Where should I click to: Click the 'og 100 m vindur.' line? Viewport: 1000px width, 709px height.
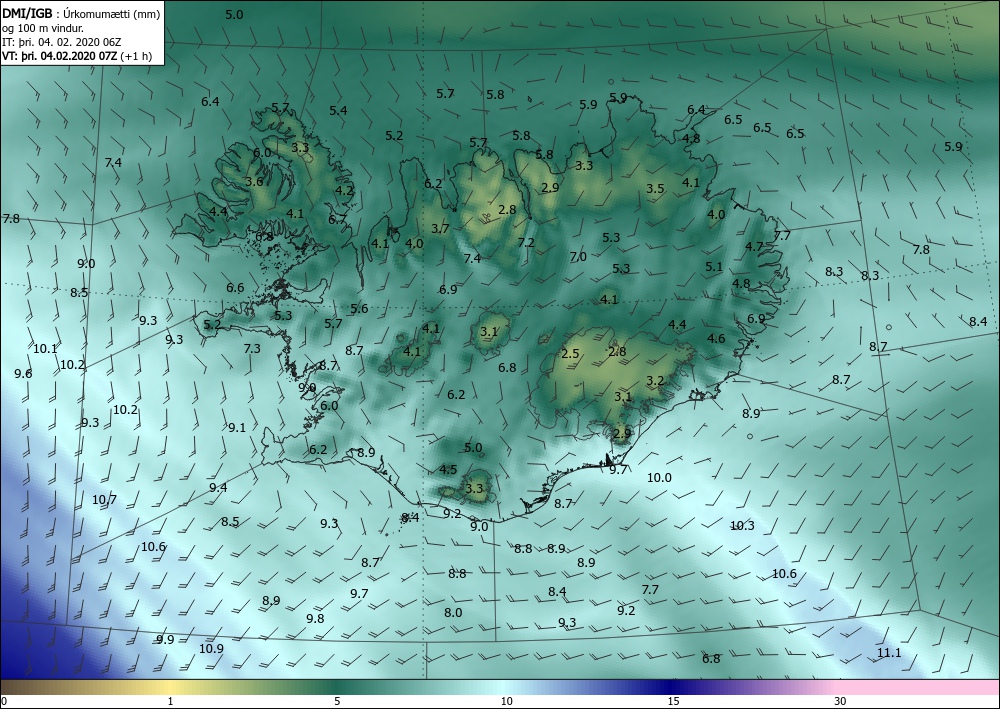tap(41, 28)
